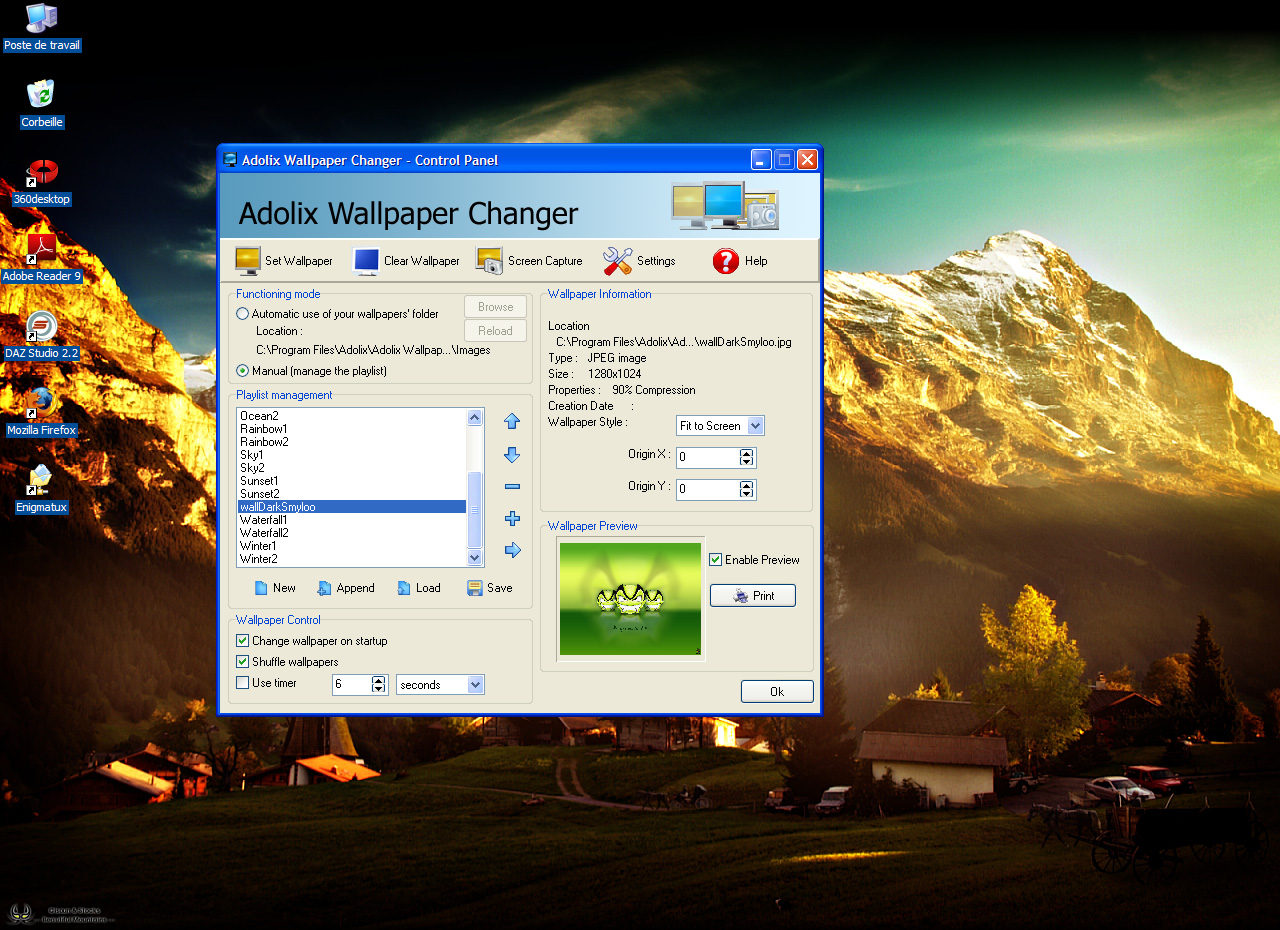Select wallDarkSmyloo in the playlist
Image resolution: width=1280 pixels, height=930 pixels.
pyautogui.click(x=352, y=507)
